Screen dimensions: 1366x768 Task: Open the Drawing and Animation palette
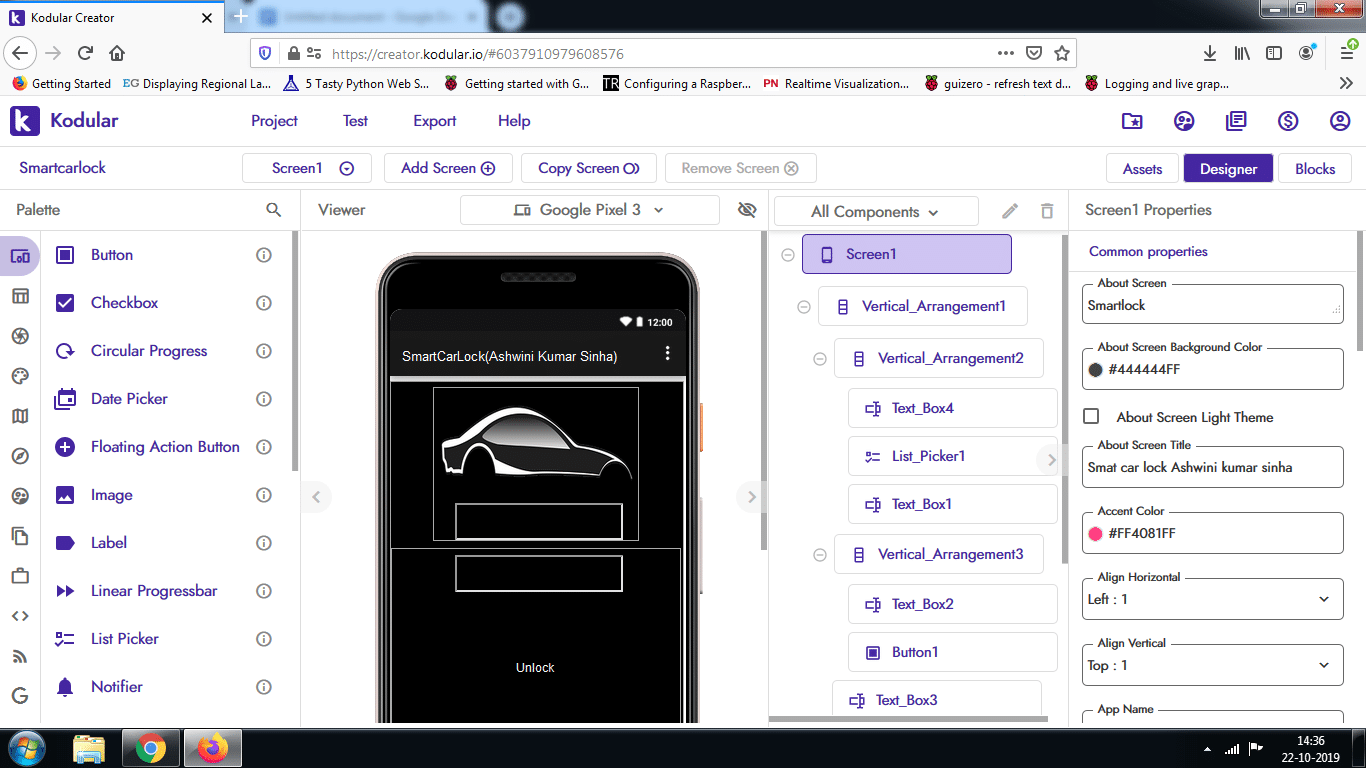coord(20,376)
